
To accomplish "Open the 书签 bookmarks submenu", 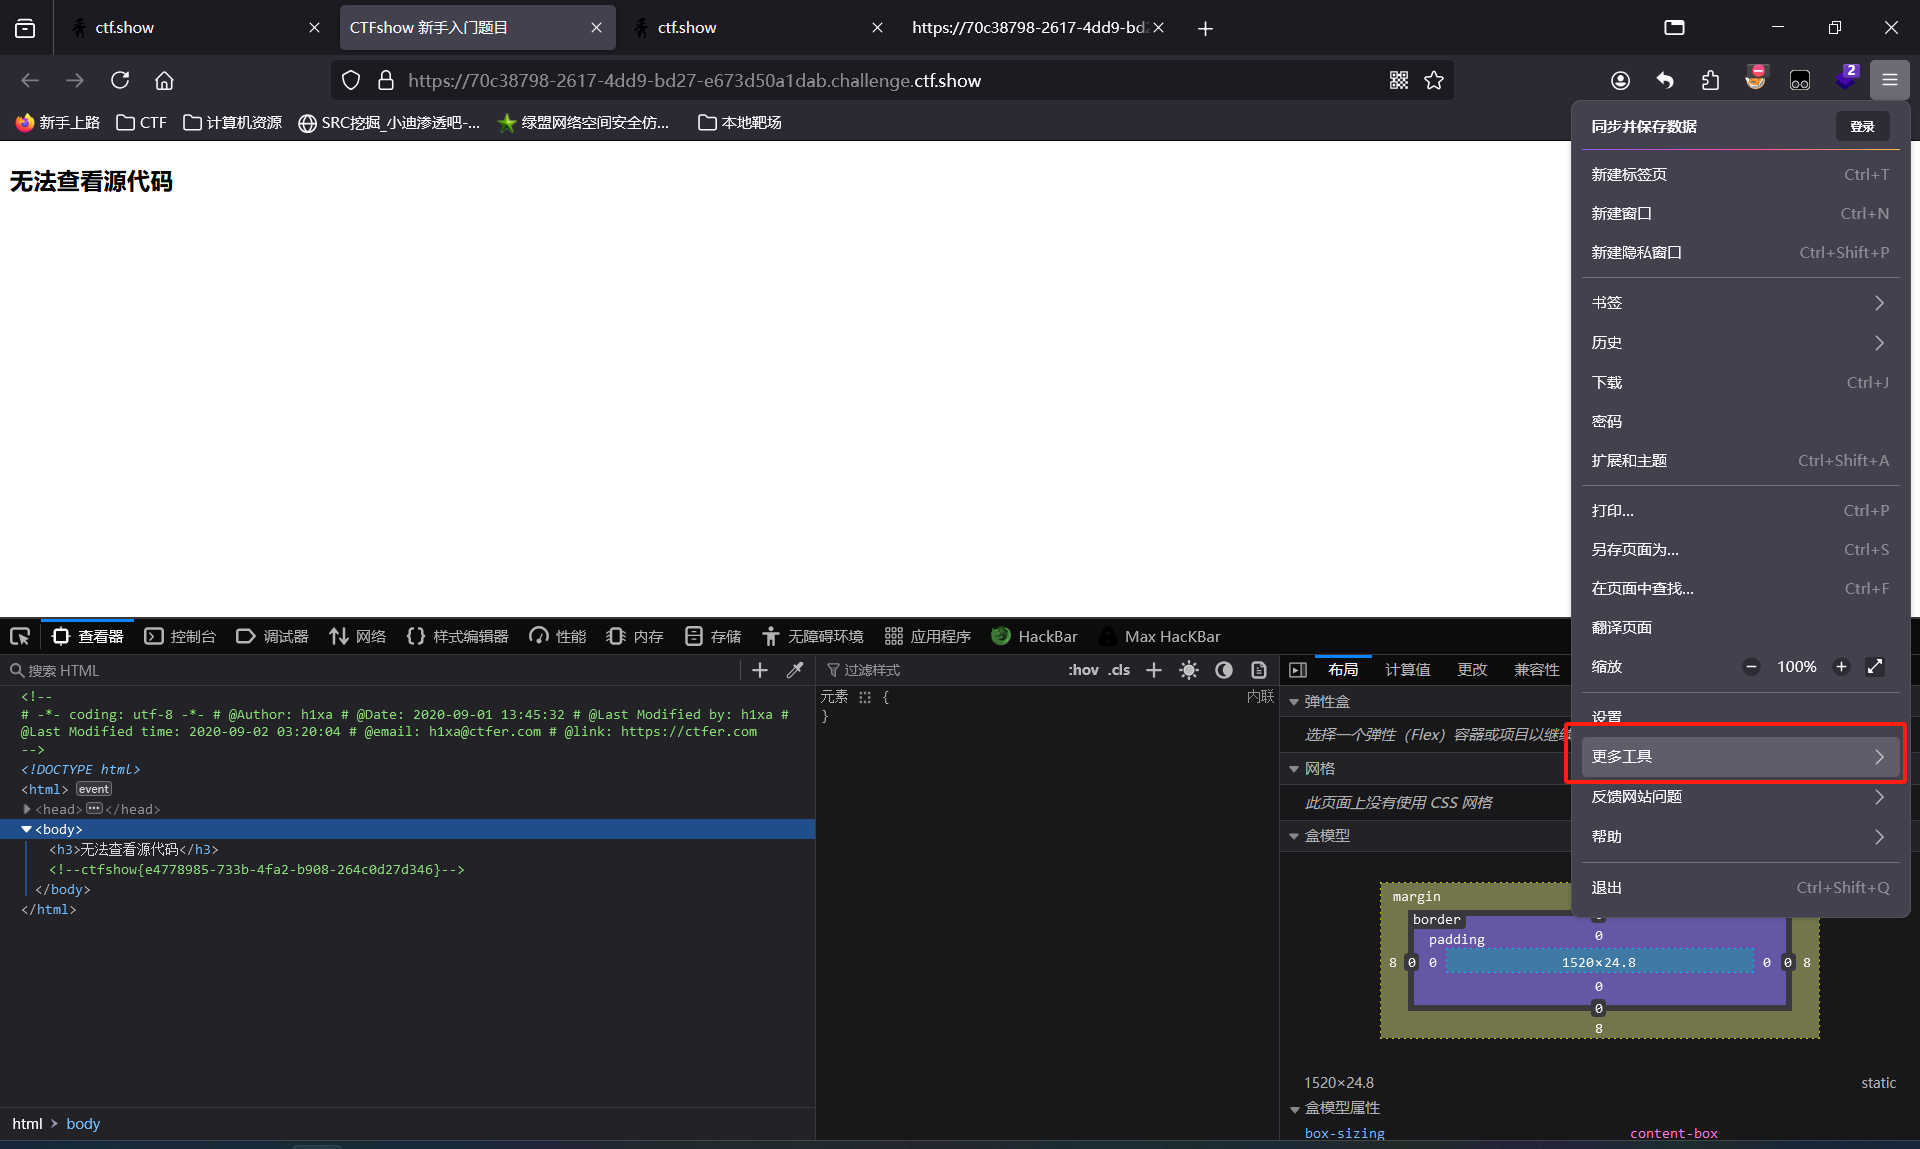I will pyautogui.click(x=1740, y=302).
